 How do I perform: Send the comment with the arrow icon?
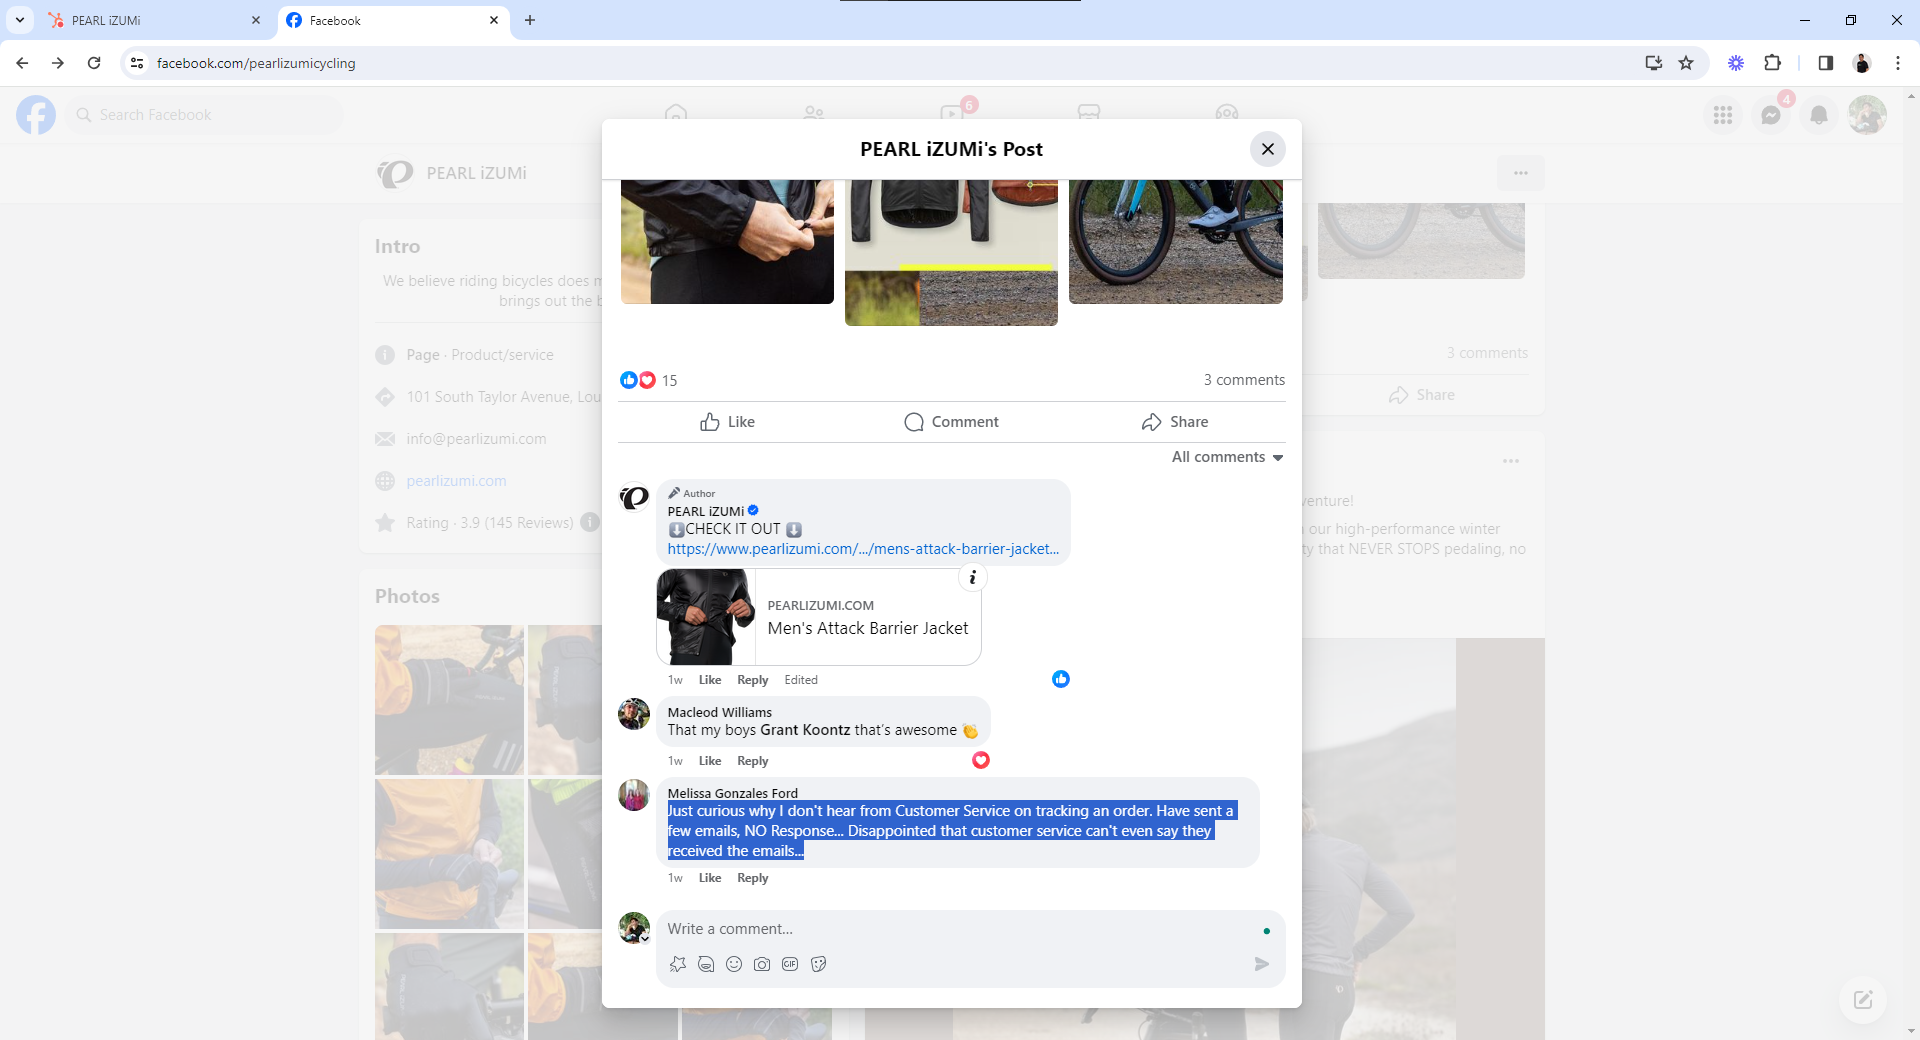[1262, 964]
